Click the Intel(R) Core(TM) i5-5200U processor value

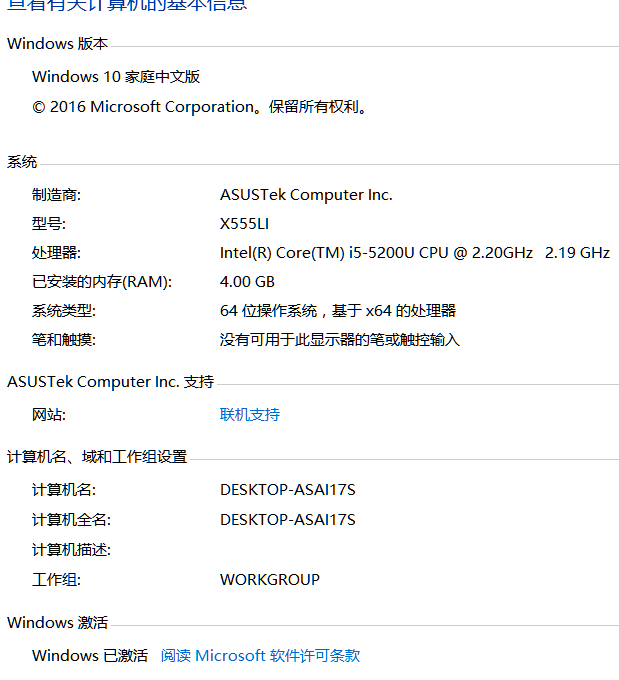pos(415,252)
